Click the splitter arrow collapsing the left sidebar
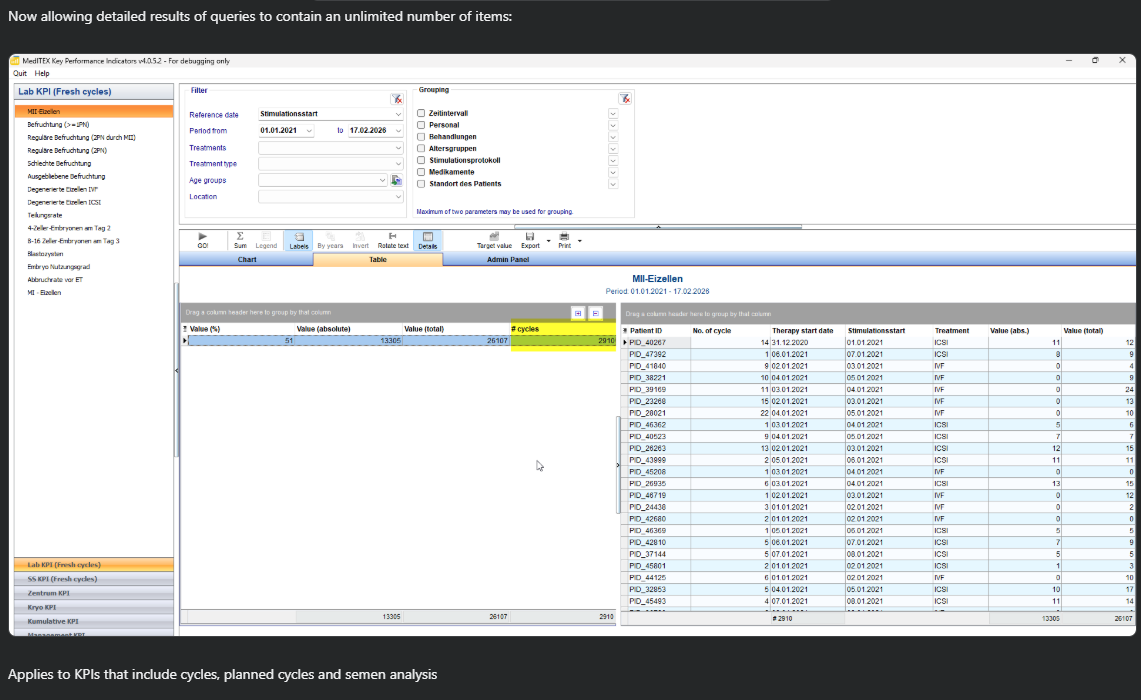1141x700 pixels. click(x=177, y=370)
